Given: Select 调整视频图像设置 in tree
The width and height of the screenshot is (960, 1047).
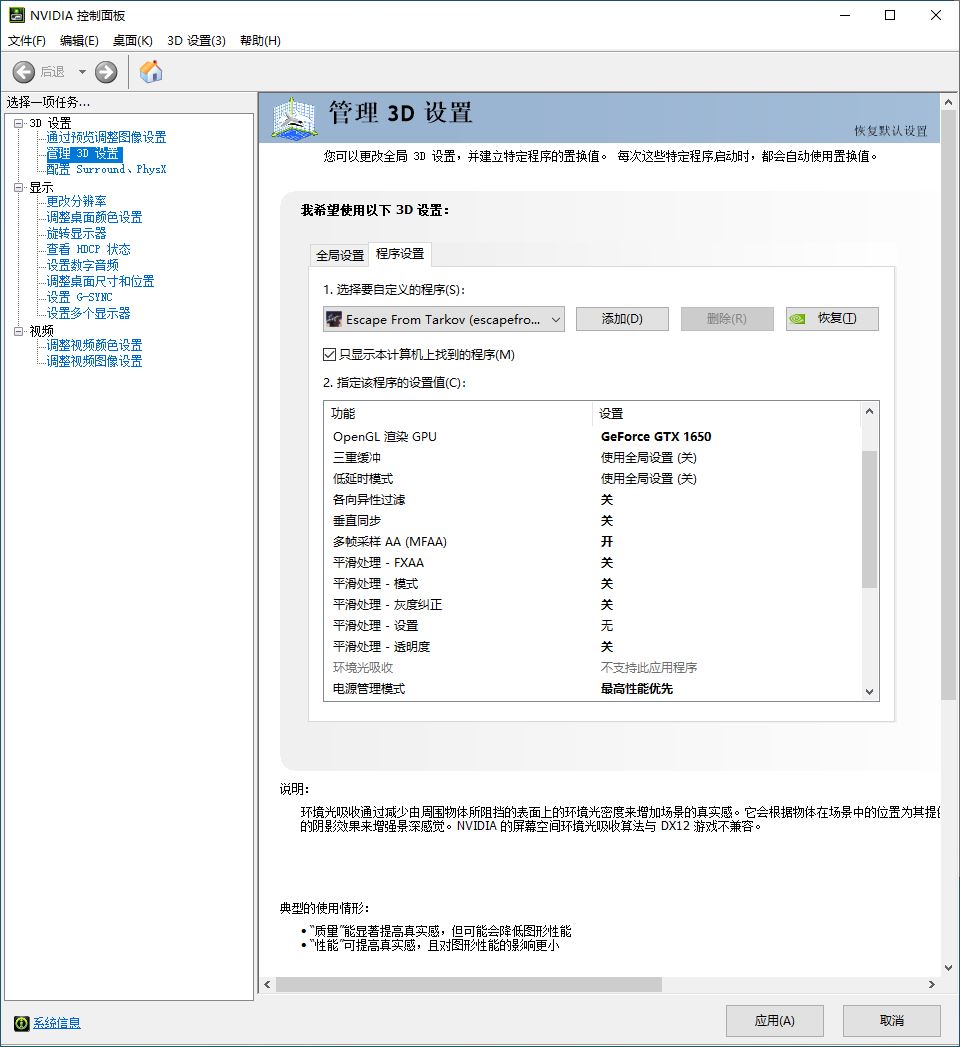Looking at the screenshot, I should (94, 361).
